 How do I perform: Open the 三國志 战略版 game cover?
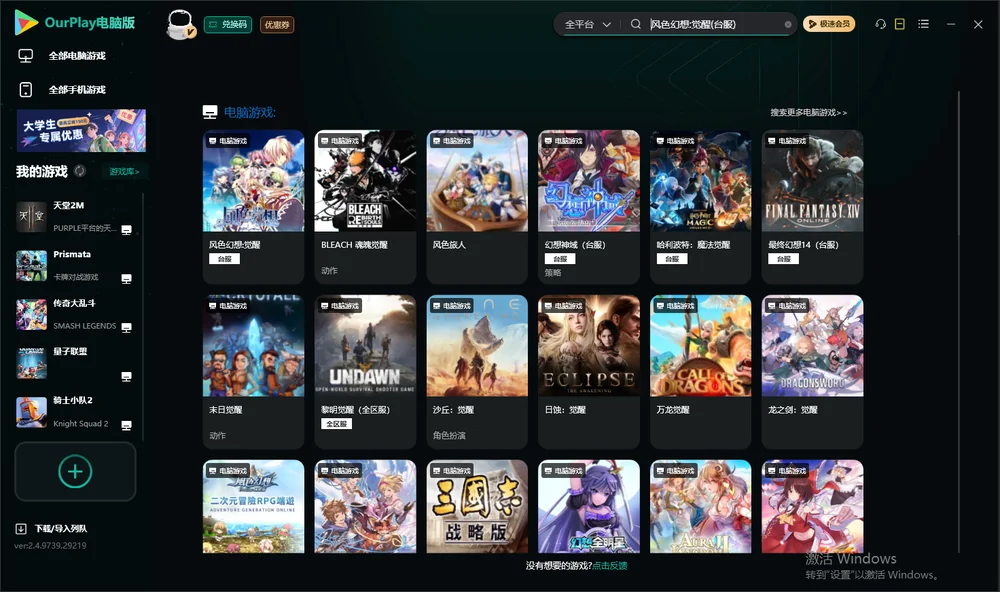pyautogui.click(x=477, y=507)
